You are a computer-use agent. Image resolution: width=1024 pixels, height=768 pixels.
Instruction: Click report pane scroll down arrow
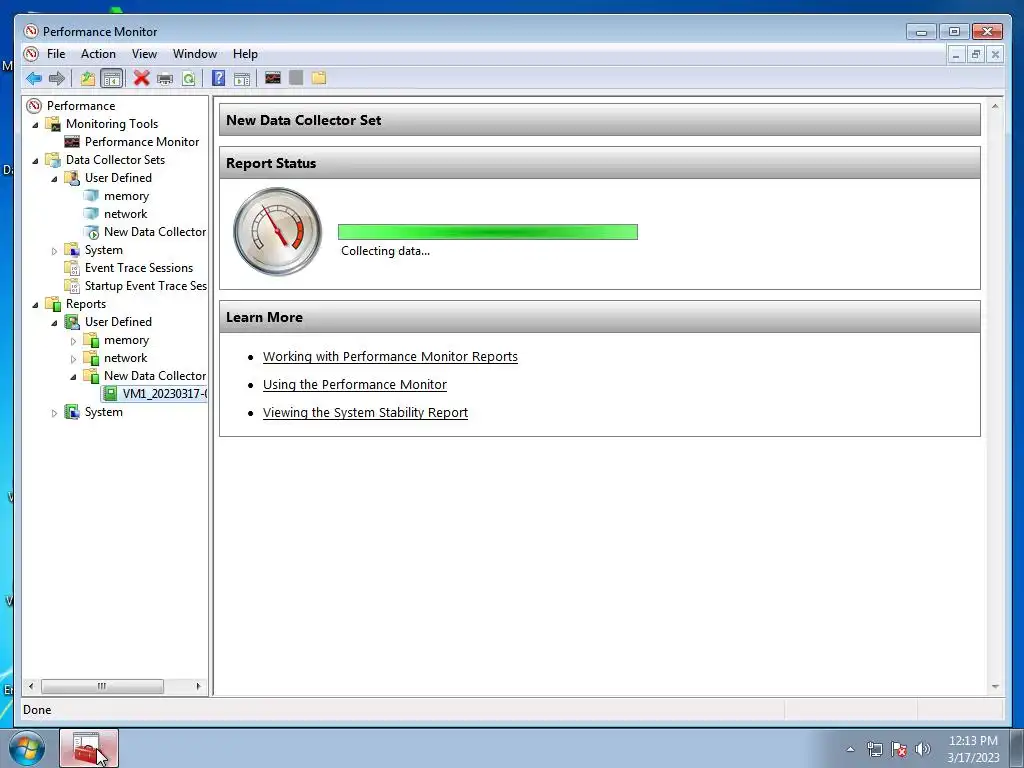point(995,686)
